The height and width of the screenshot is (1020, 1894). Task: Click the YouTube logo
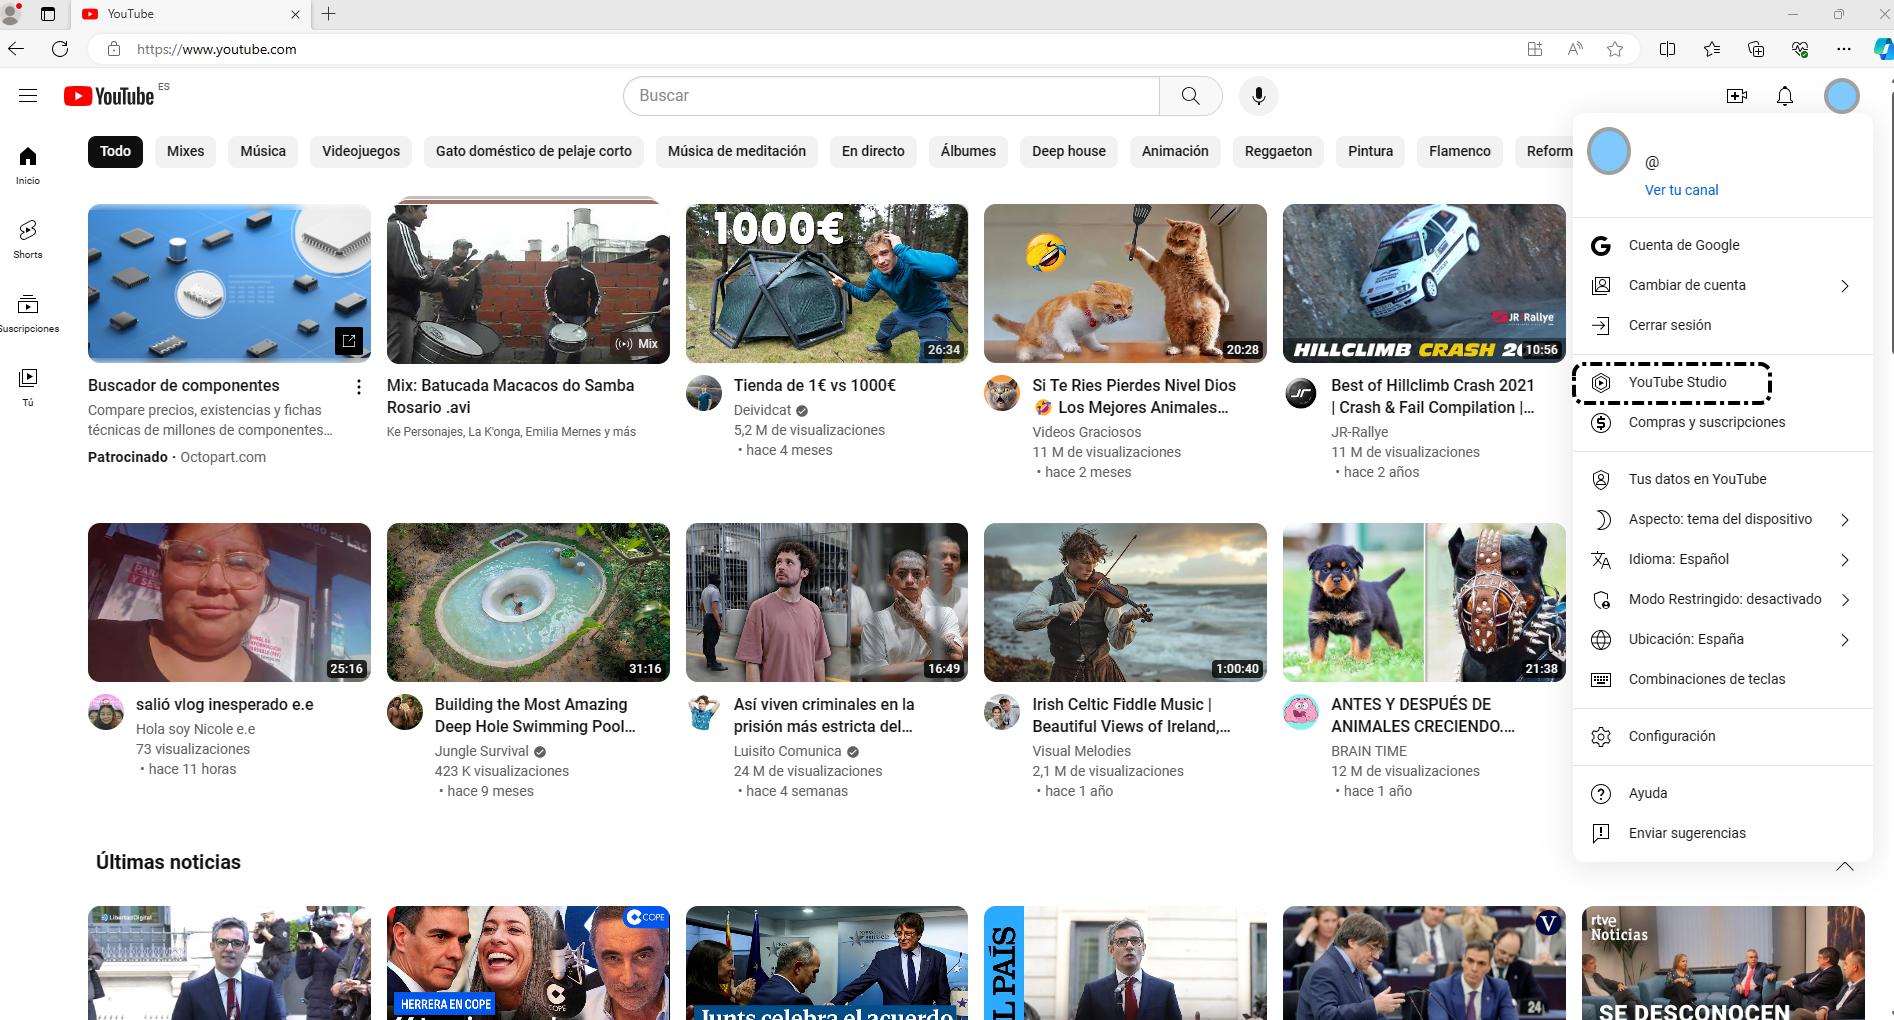[x=109, y=96]
